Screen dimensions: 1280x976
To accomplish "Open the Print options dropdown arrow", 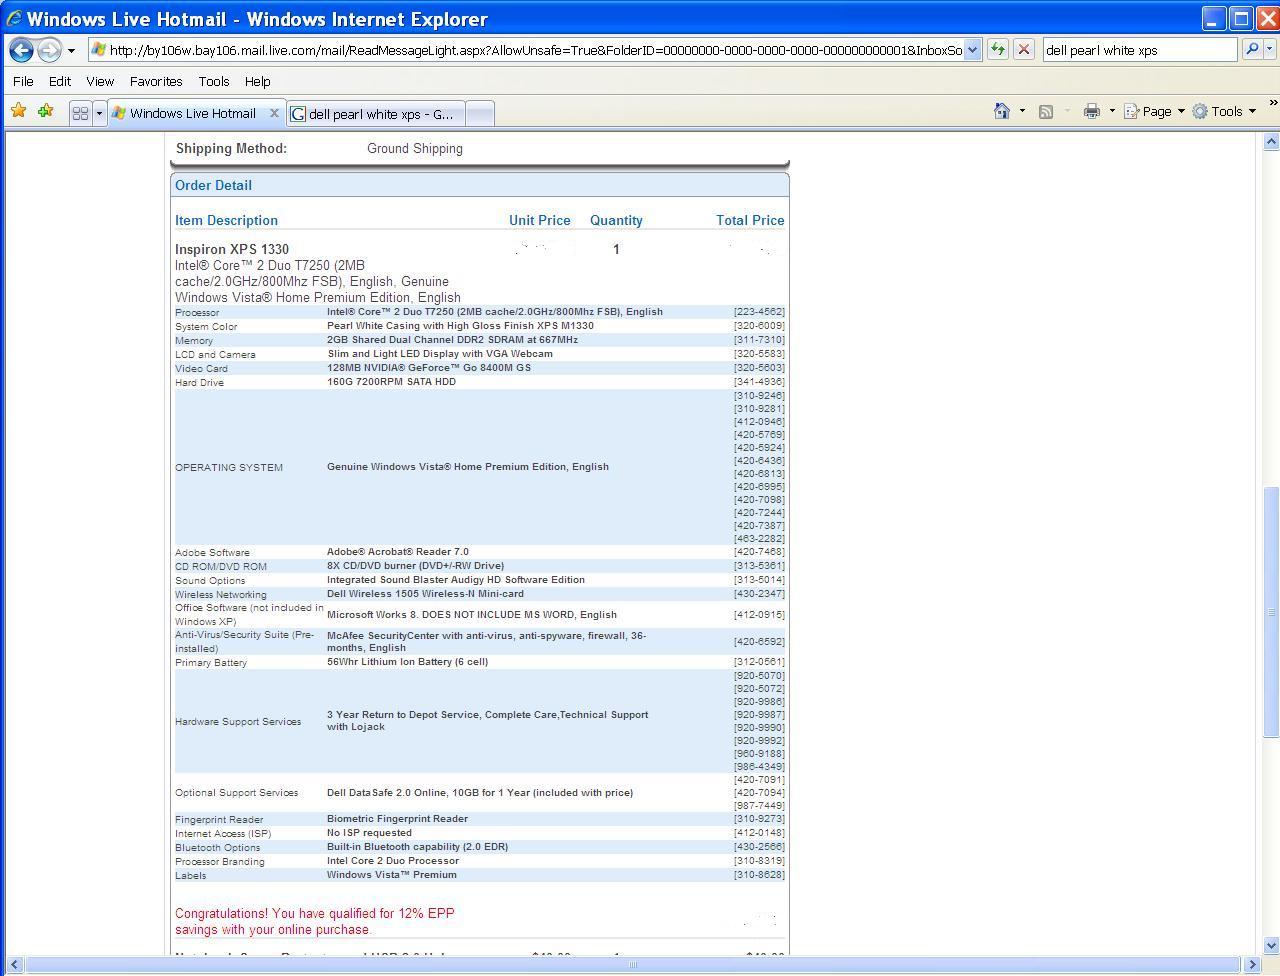I will pyautogui.click(x=1112, y=111).
